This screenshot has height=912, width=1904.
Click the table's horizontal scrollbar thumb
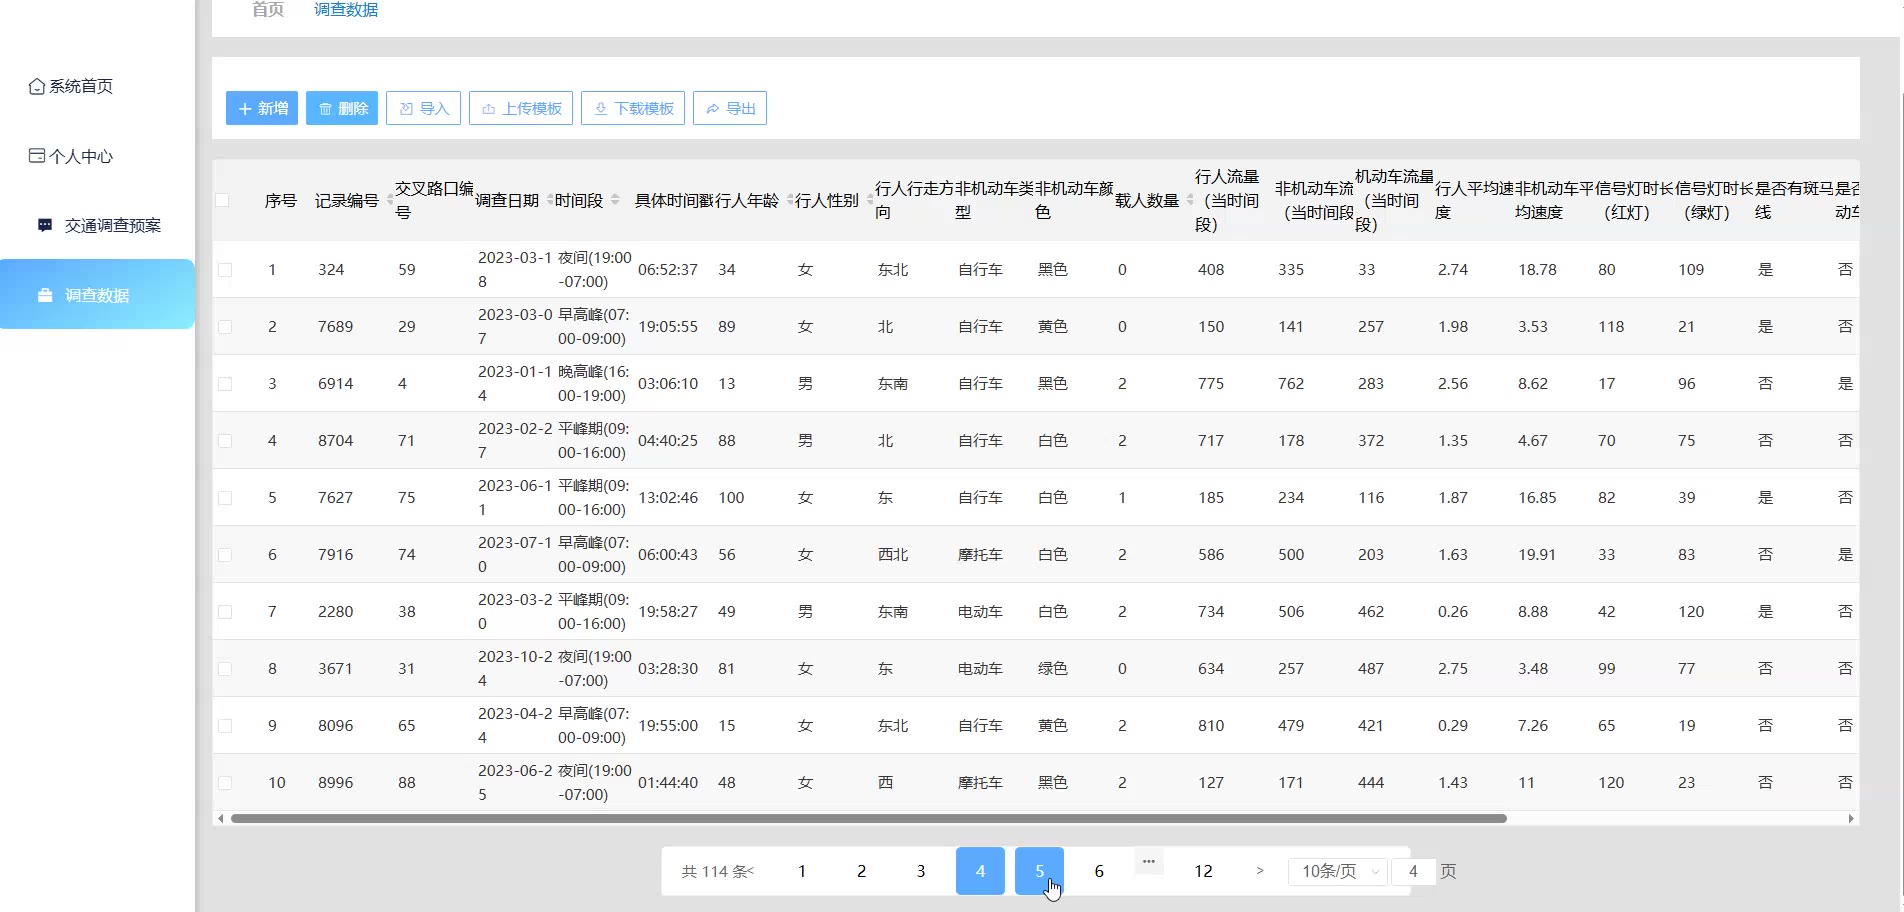(x=868, y=818)
